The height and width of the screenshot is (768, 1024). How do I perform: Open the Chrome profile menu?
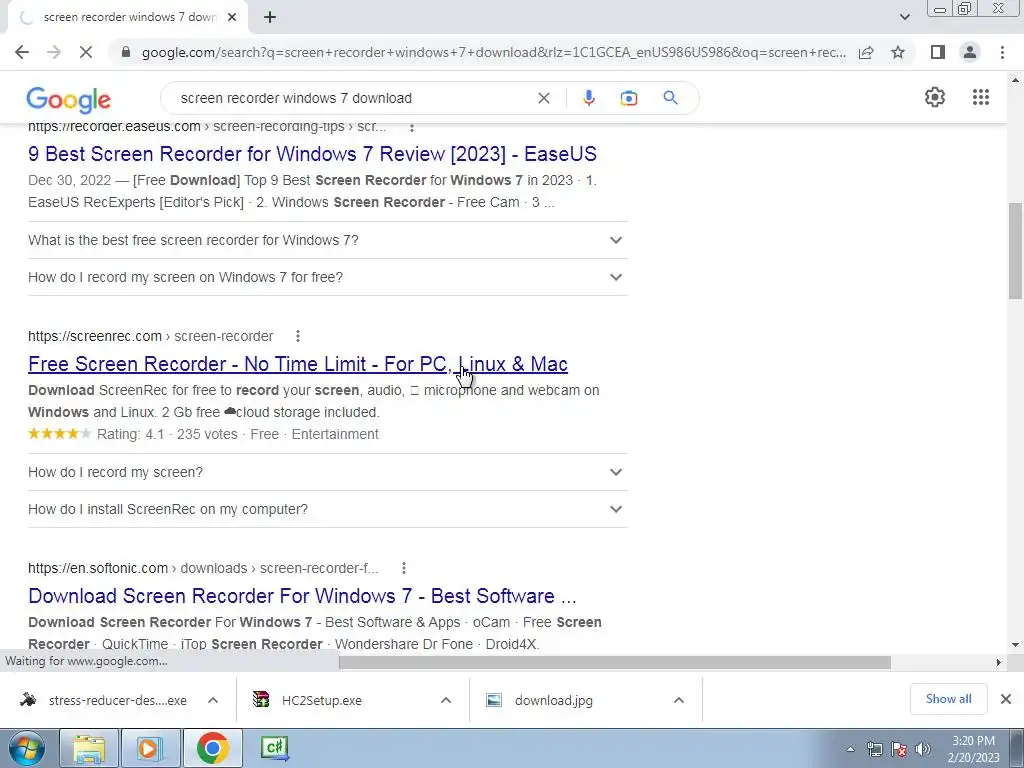tap(970, 52)
